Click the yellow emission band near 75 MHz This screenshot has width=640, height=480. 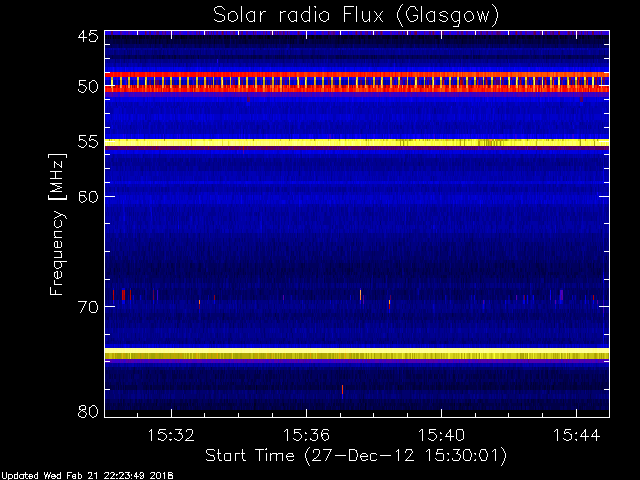(357, 353)
